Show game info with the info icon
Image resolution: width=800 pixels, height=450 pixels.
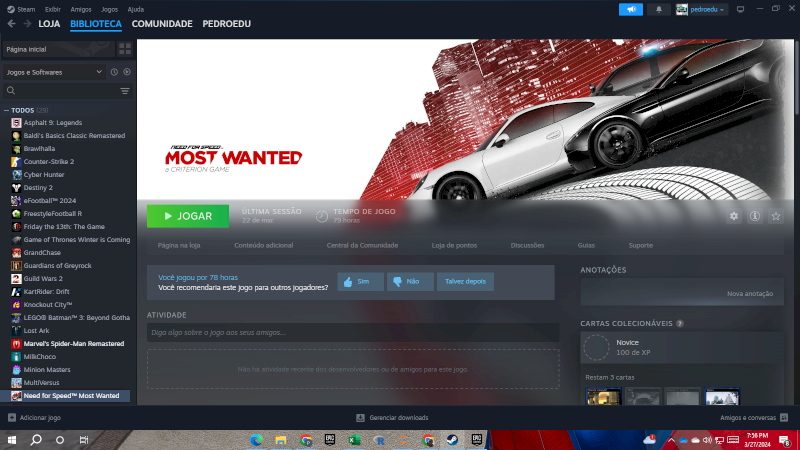(755, 216)
